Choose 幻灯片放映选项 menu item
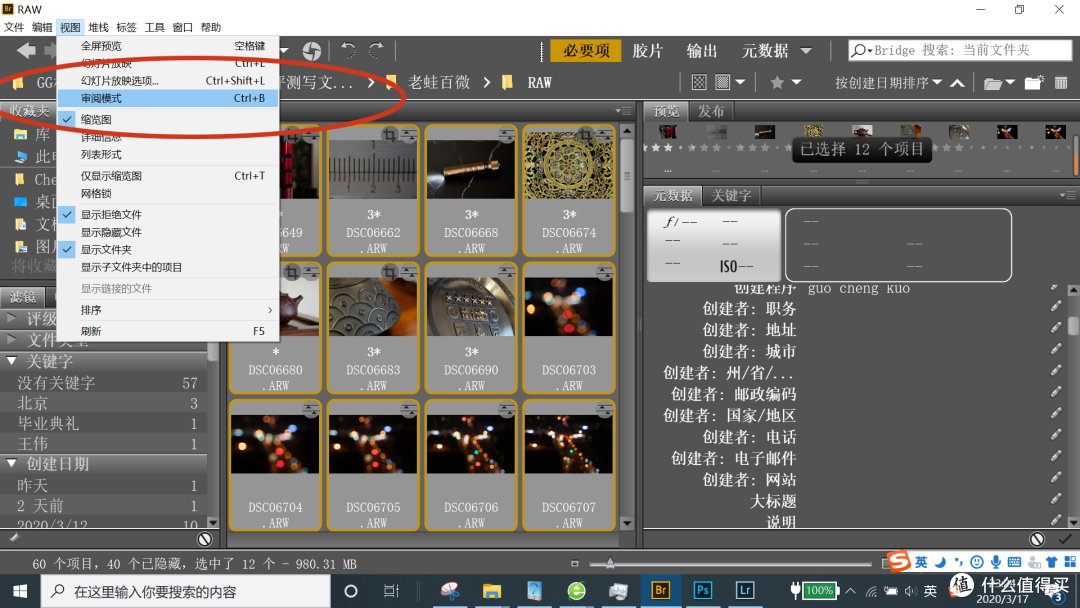 [168, 81]
